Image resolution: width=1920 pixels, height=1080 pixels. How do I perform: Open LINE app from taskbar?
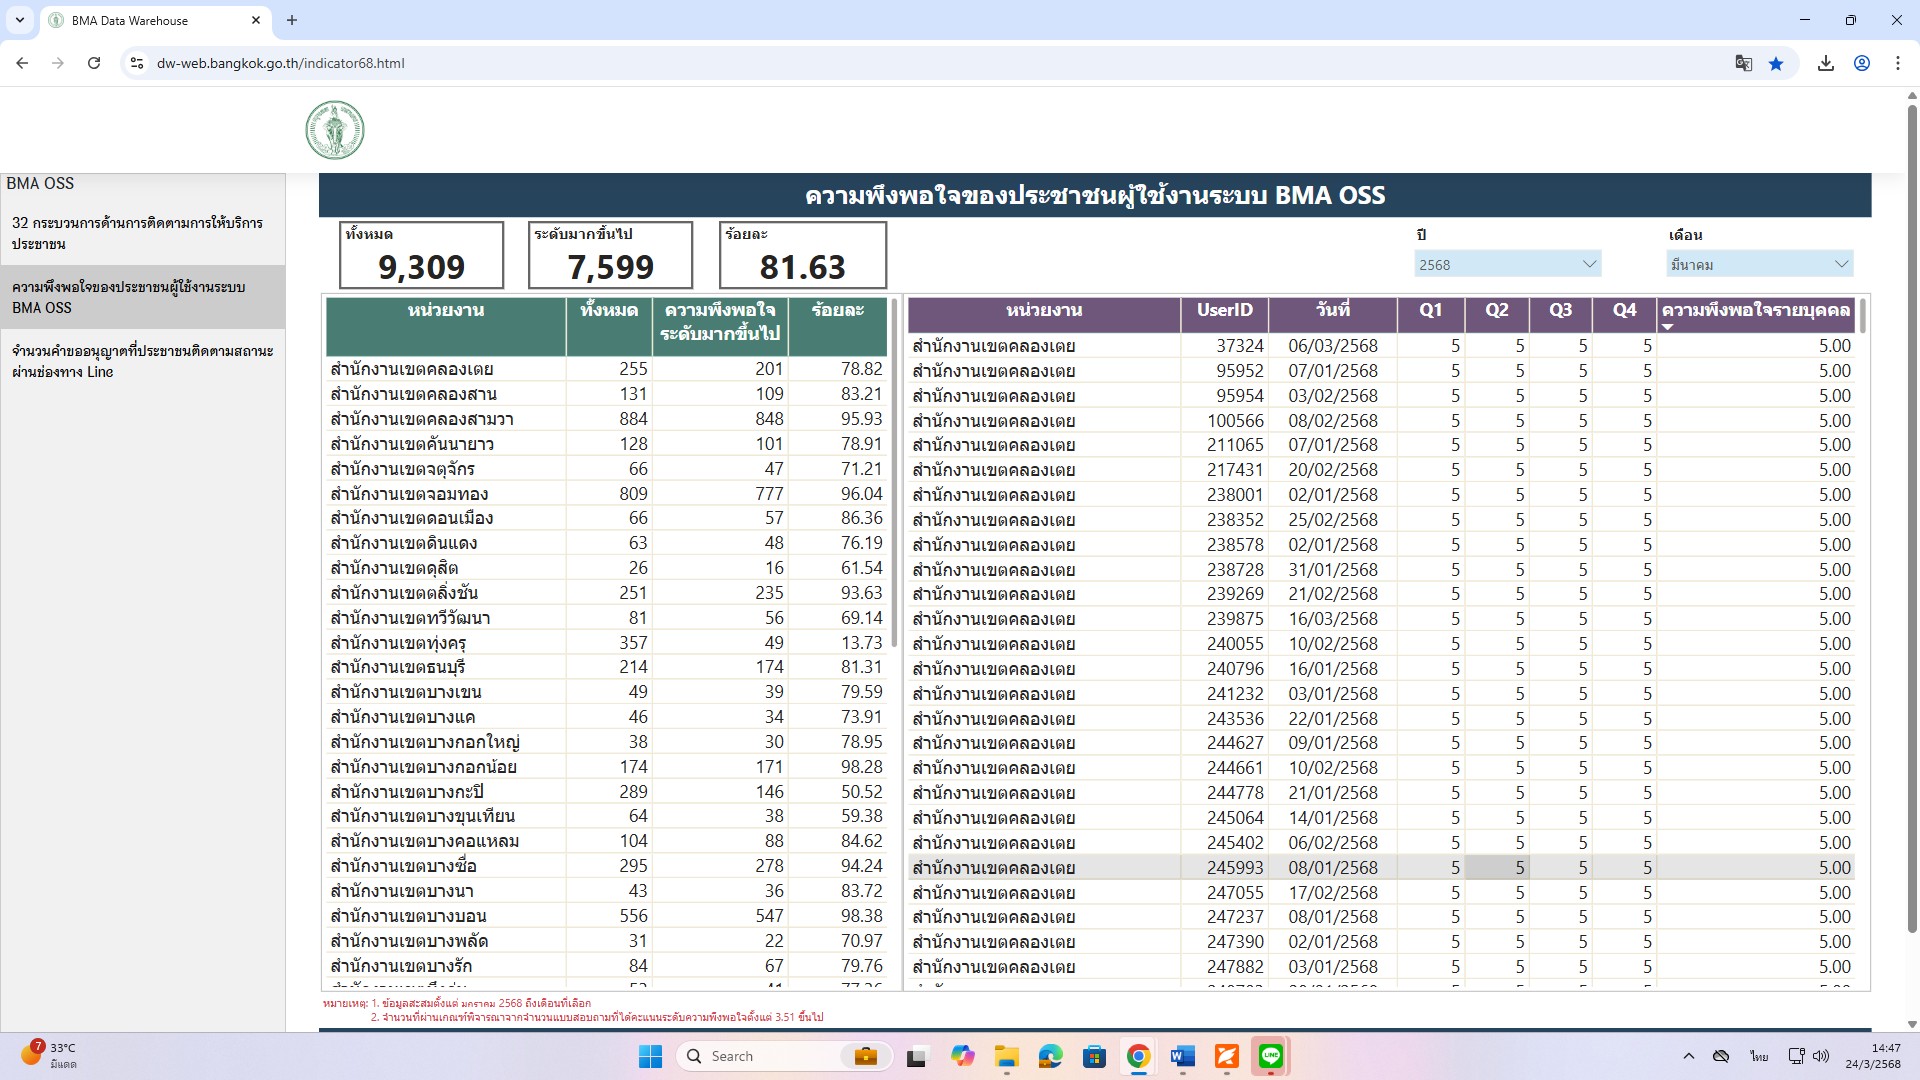(1271, 1056)
